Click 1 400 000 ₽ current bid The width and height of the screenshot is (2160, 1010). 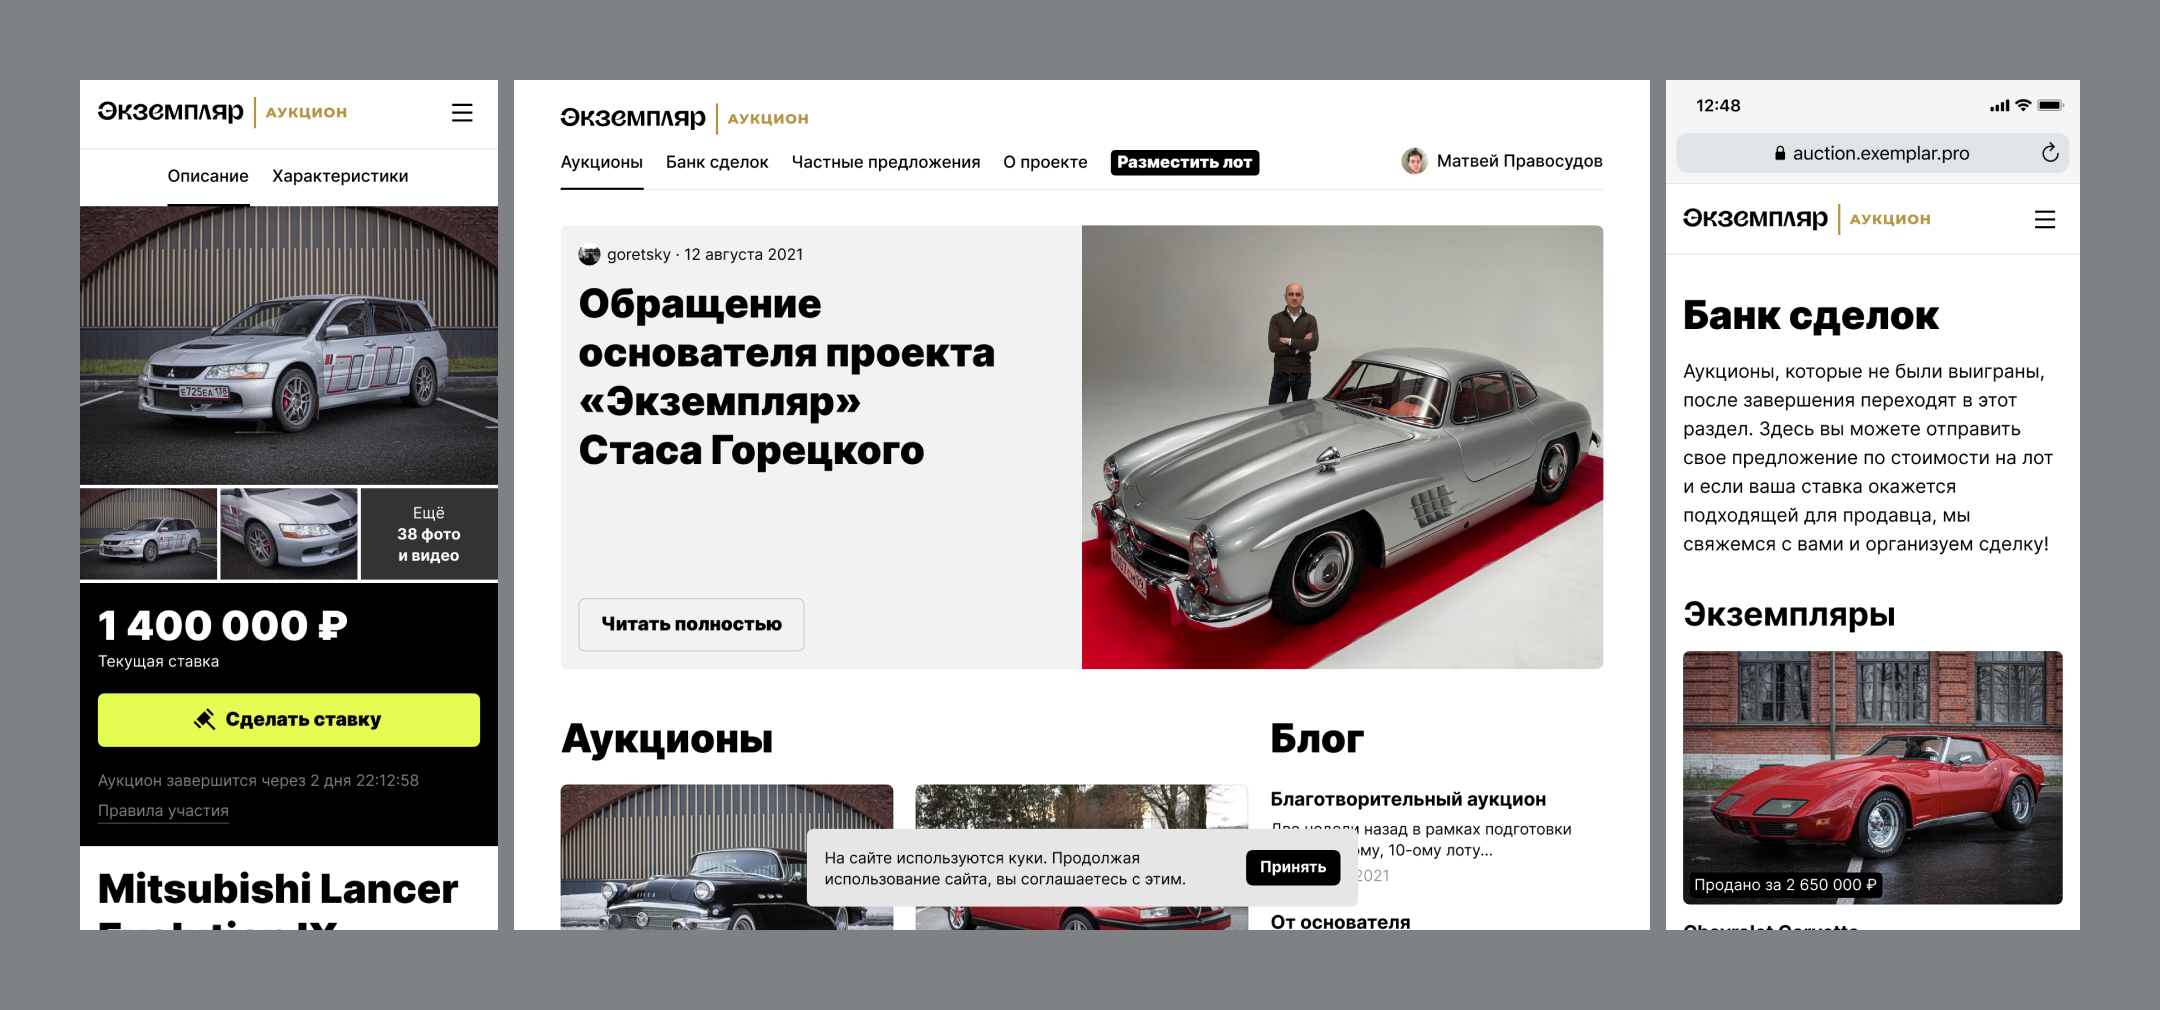(223, 626)
